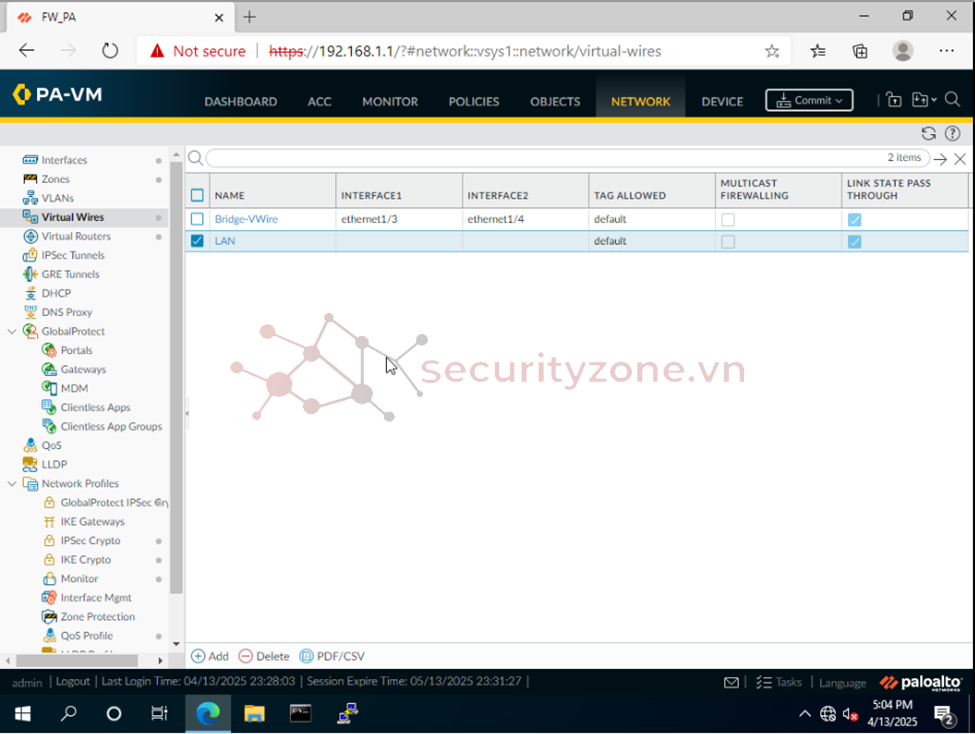Open the Monitor profile icon
975x734 pixels.
click(x=49, y=578)
